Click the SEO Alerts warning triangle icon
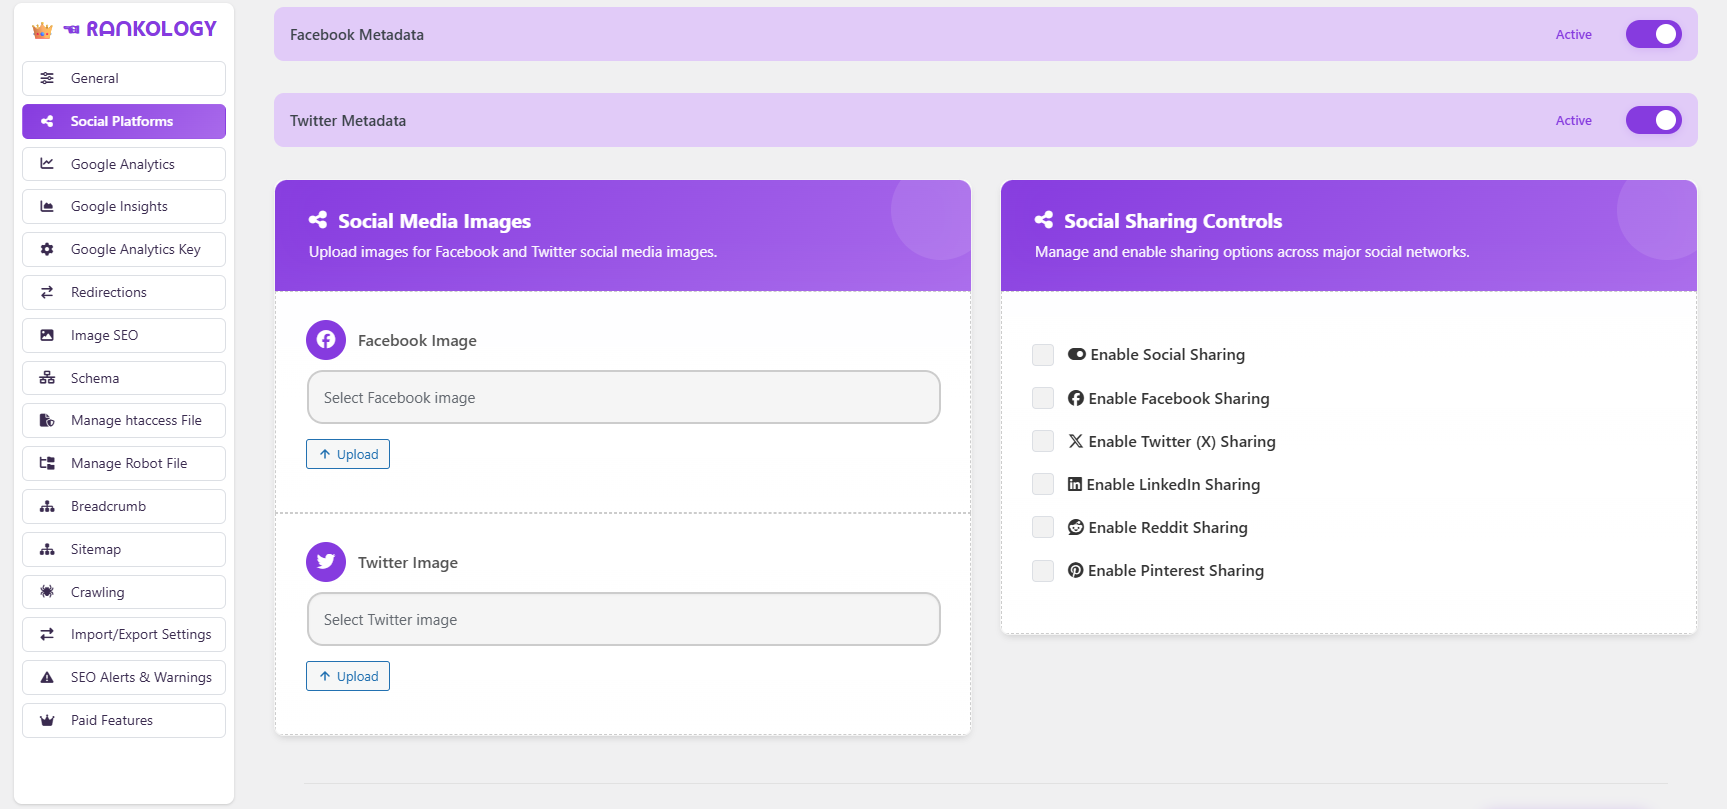 [x=47, y=677]
